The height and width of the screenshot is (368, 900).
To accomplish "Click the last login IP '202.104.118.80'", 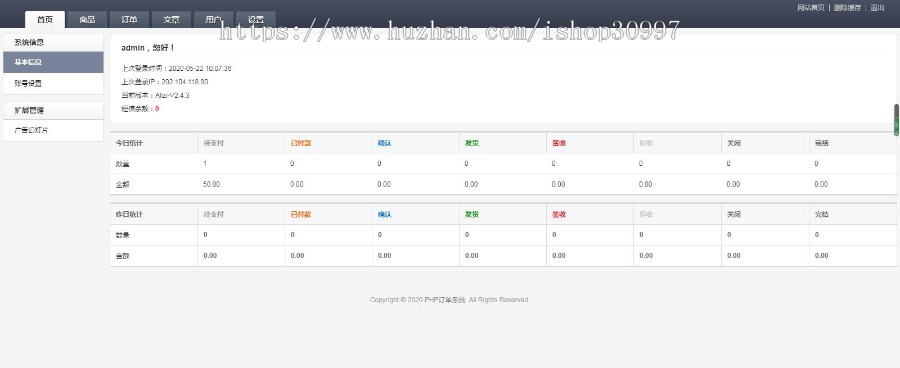I will click(185, 82).
